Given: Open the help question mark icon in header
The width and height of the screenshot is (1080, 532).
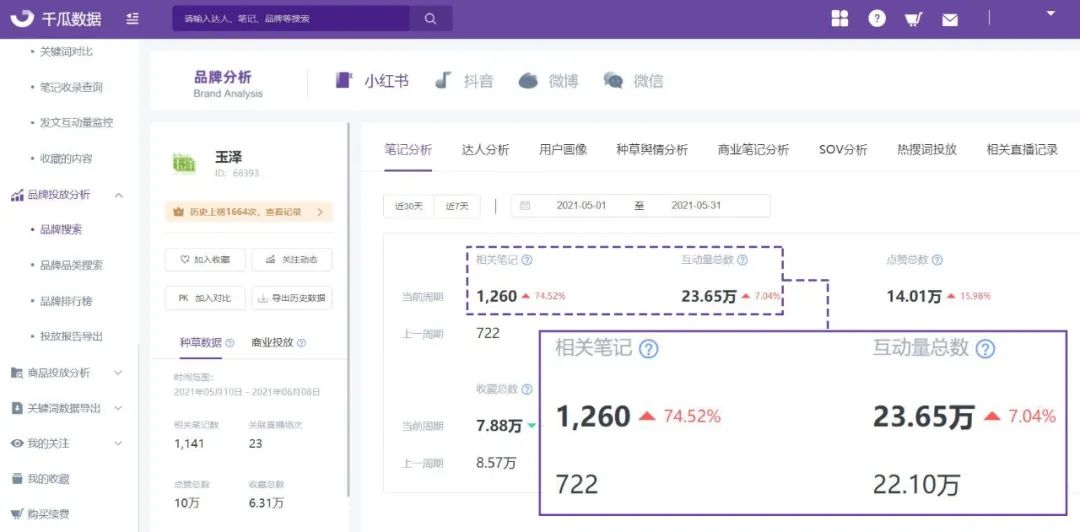Looking at the screenshot, I should (877, 19).
